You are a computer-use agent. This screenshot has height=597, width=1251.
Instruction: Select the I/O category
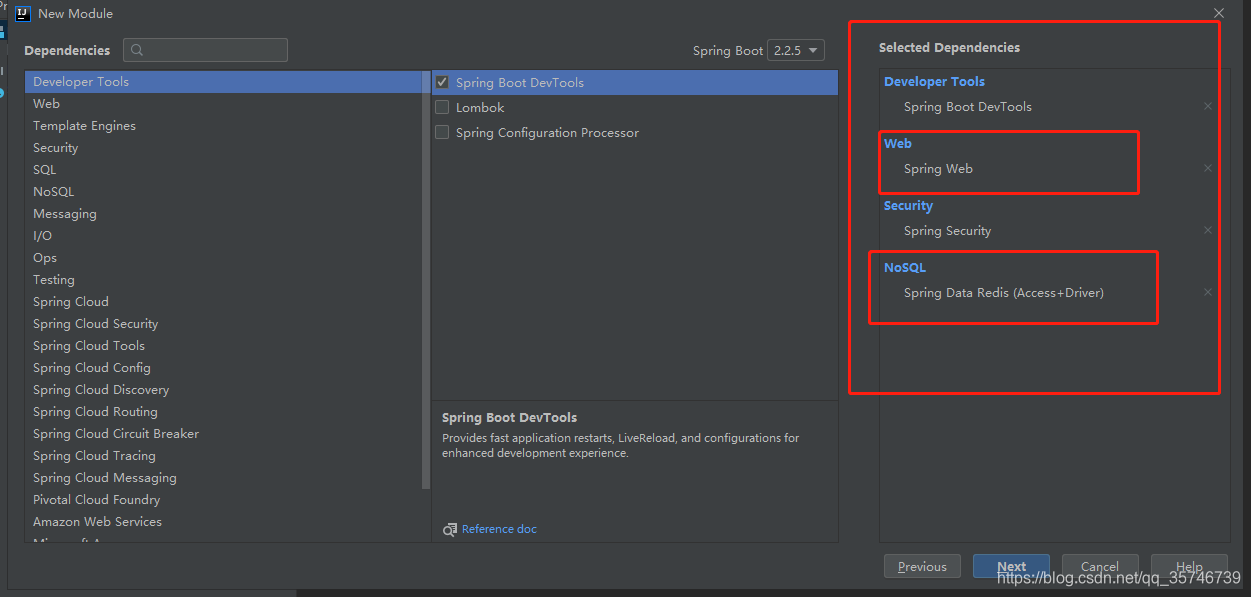click(223, 236)
